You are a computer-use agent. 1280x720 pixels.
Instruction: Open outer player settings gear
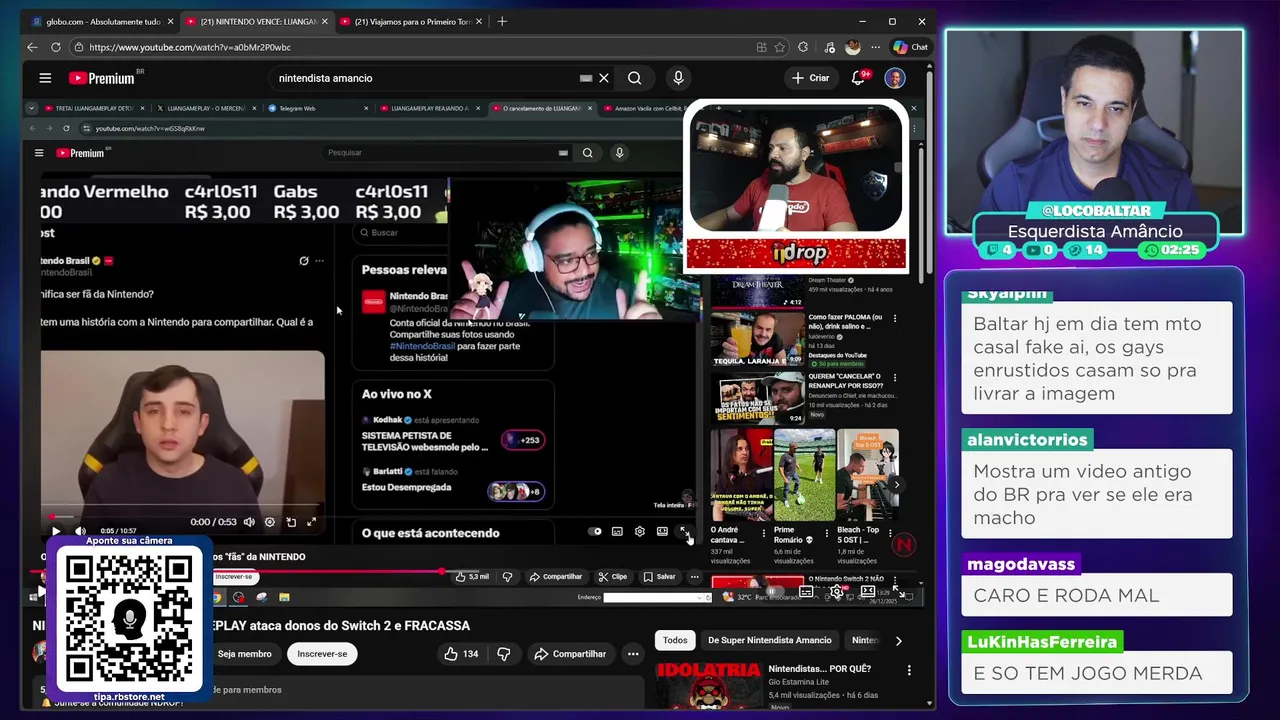[837, 592]
